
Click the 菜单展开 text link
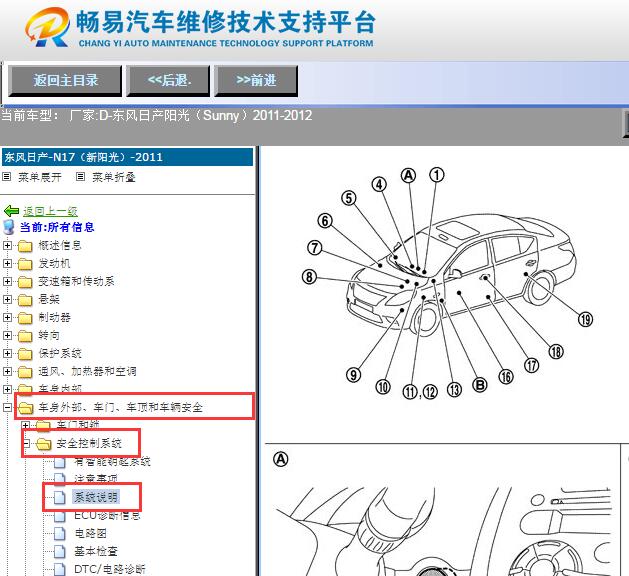(40, 177)
